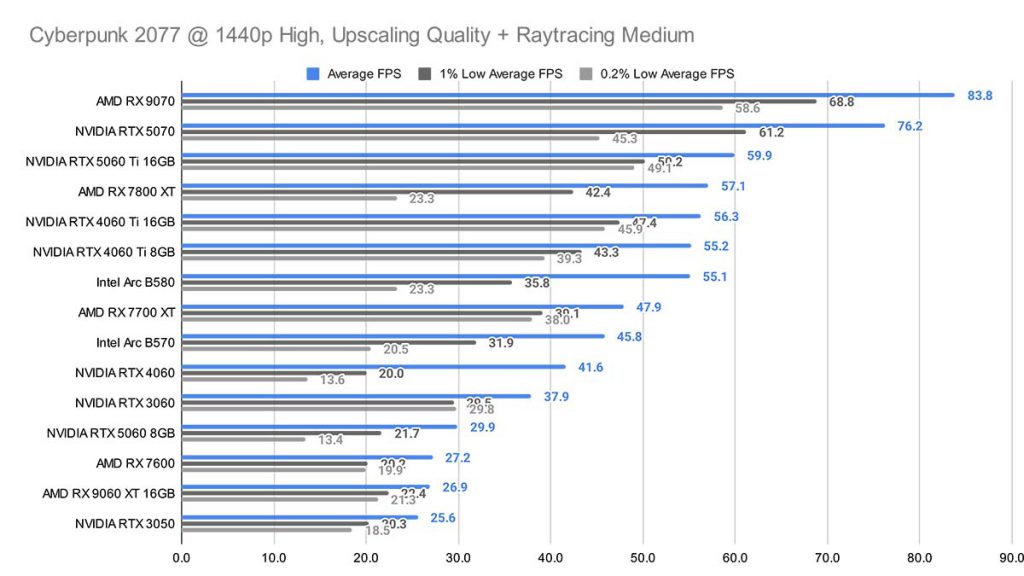1024x576 pixels.
Task: Click the 42.4 1% low value
Action: (598, 193)
